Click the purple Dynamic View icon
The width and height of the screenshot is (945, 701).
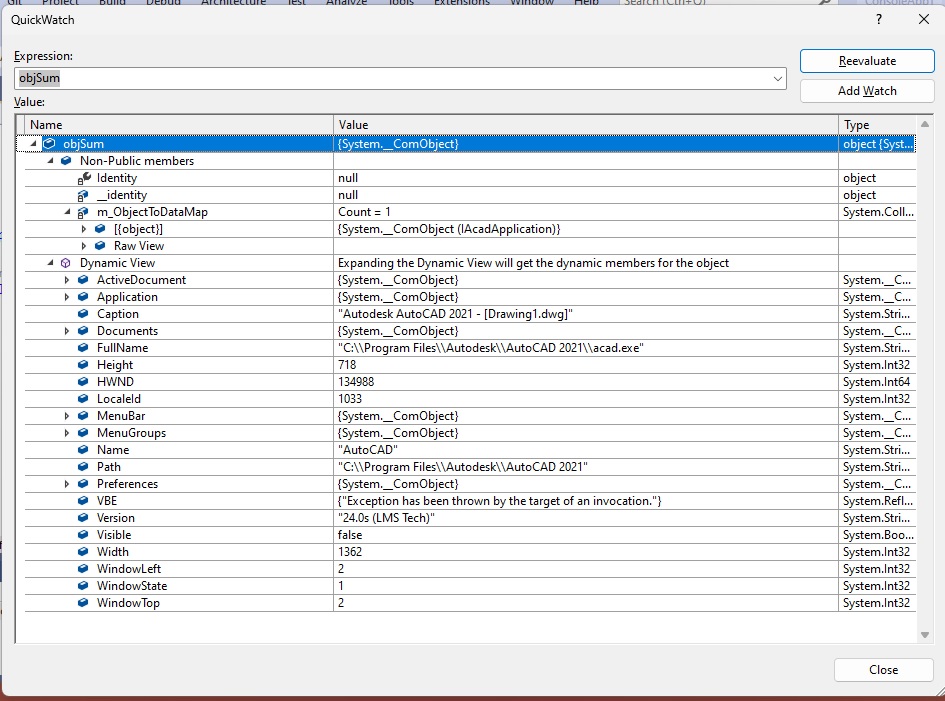tap(66, 263)
